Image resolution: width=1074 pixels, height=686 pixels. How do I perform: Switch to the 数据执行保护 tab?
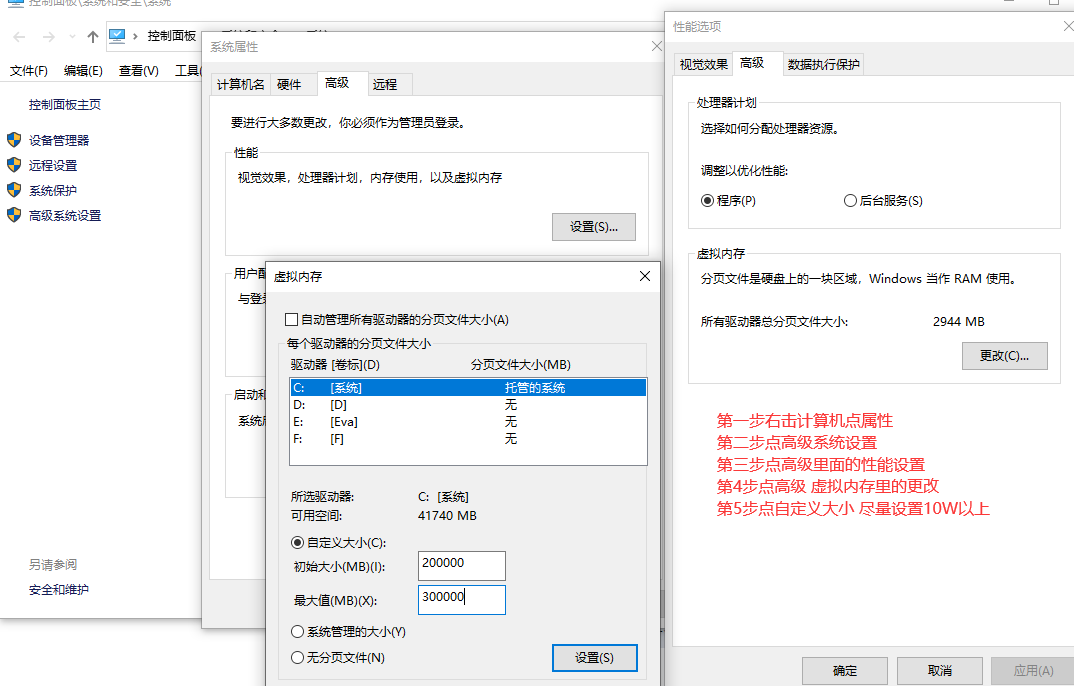point(822,63)
